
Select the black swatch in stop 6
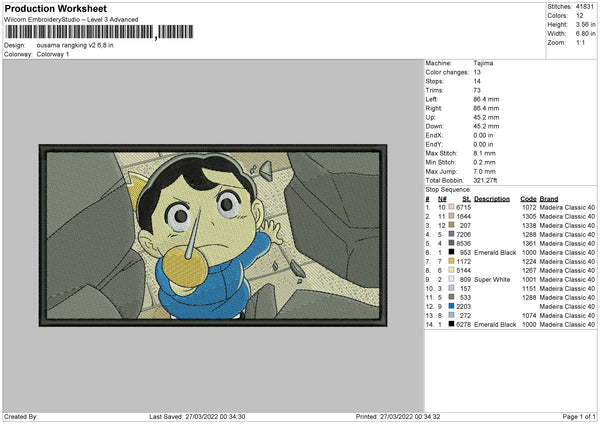click(453, 251)
